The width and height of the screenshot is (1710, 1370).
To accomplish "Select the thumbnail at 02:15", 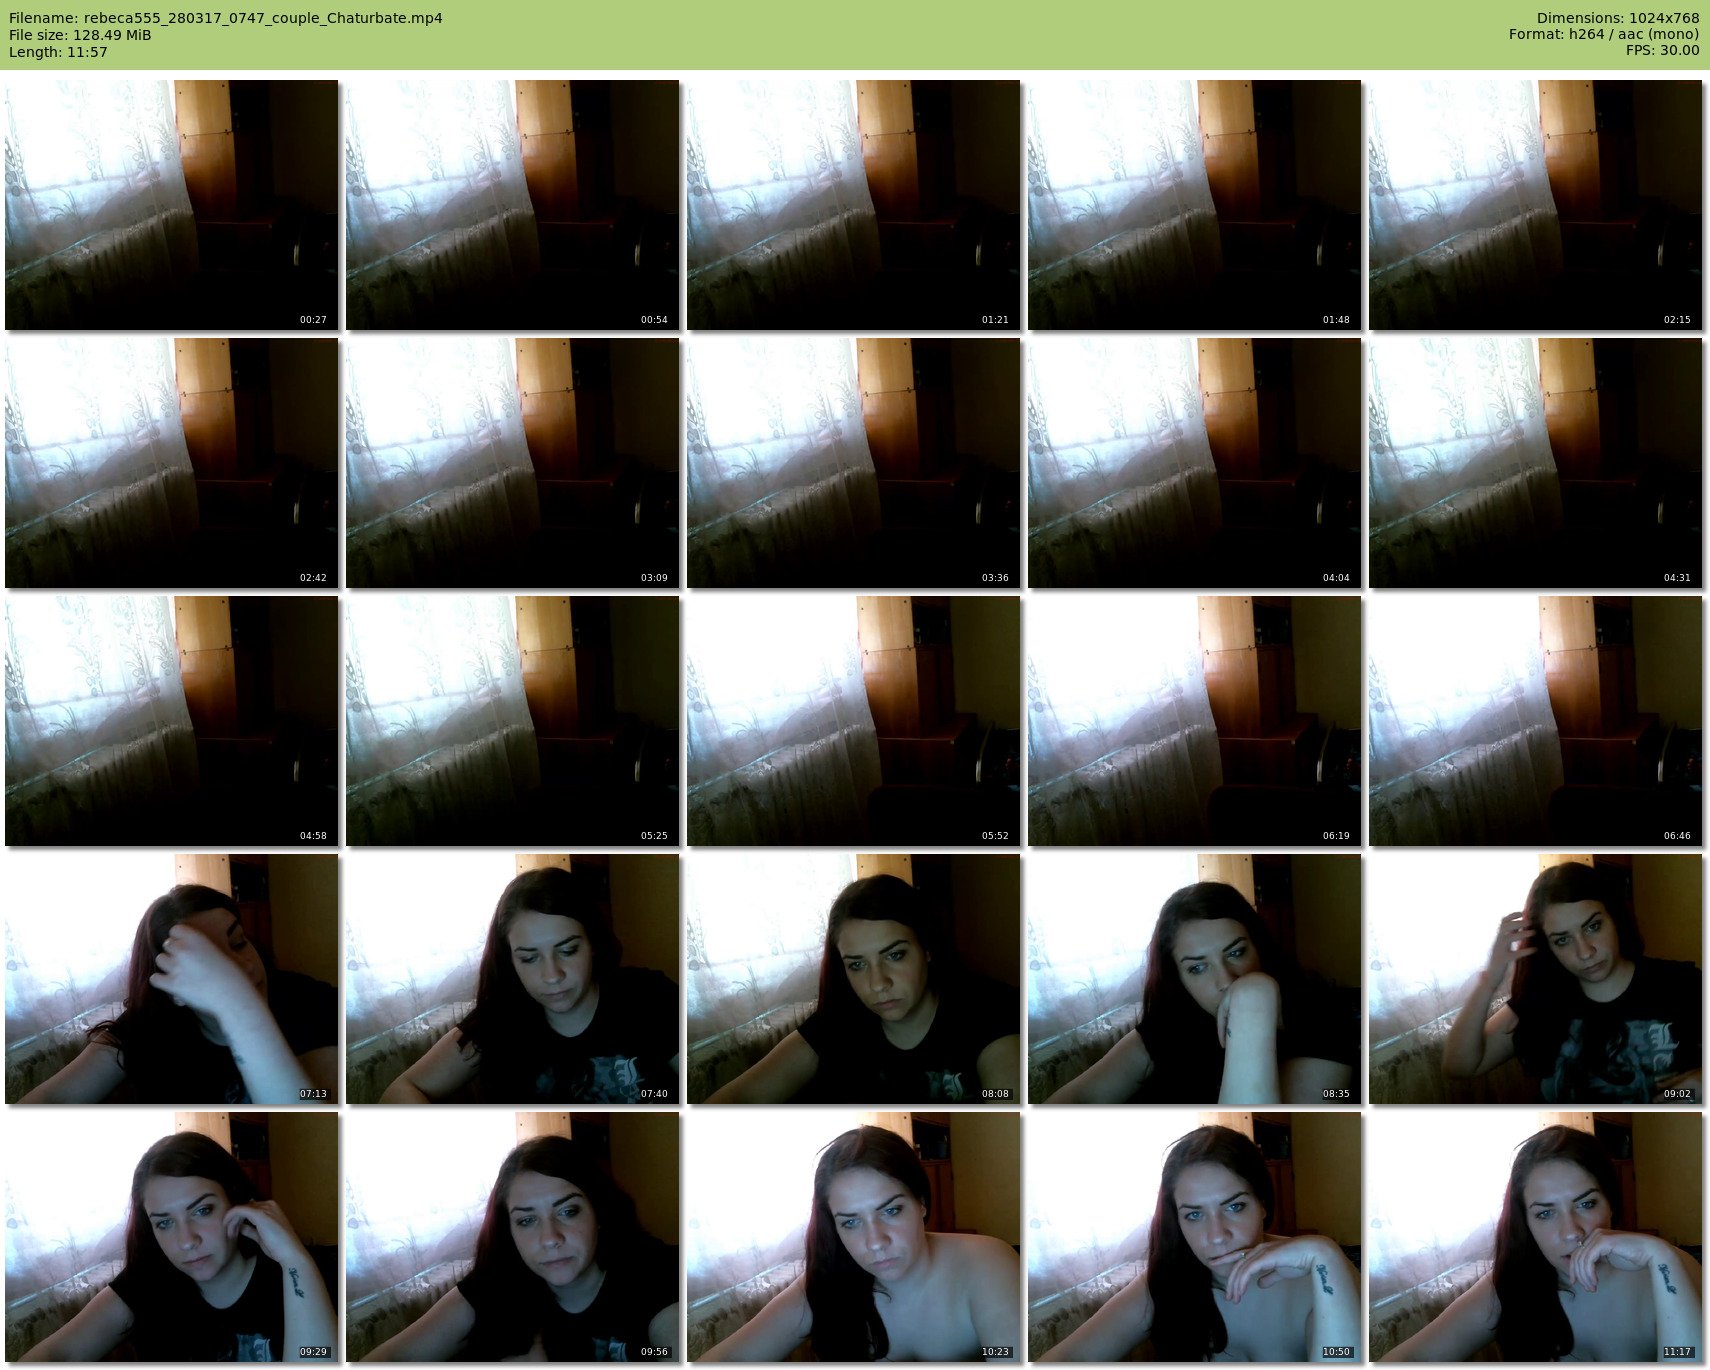I will point(1535,205).
